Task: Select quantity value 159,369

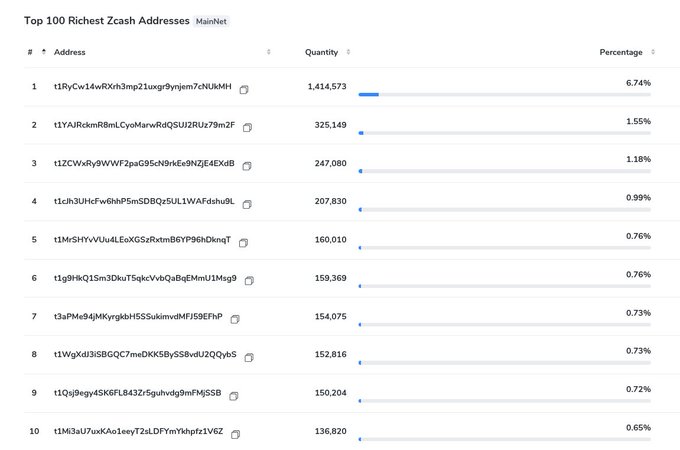Action: 330,278
